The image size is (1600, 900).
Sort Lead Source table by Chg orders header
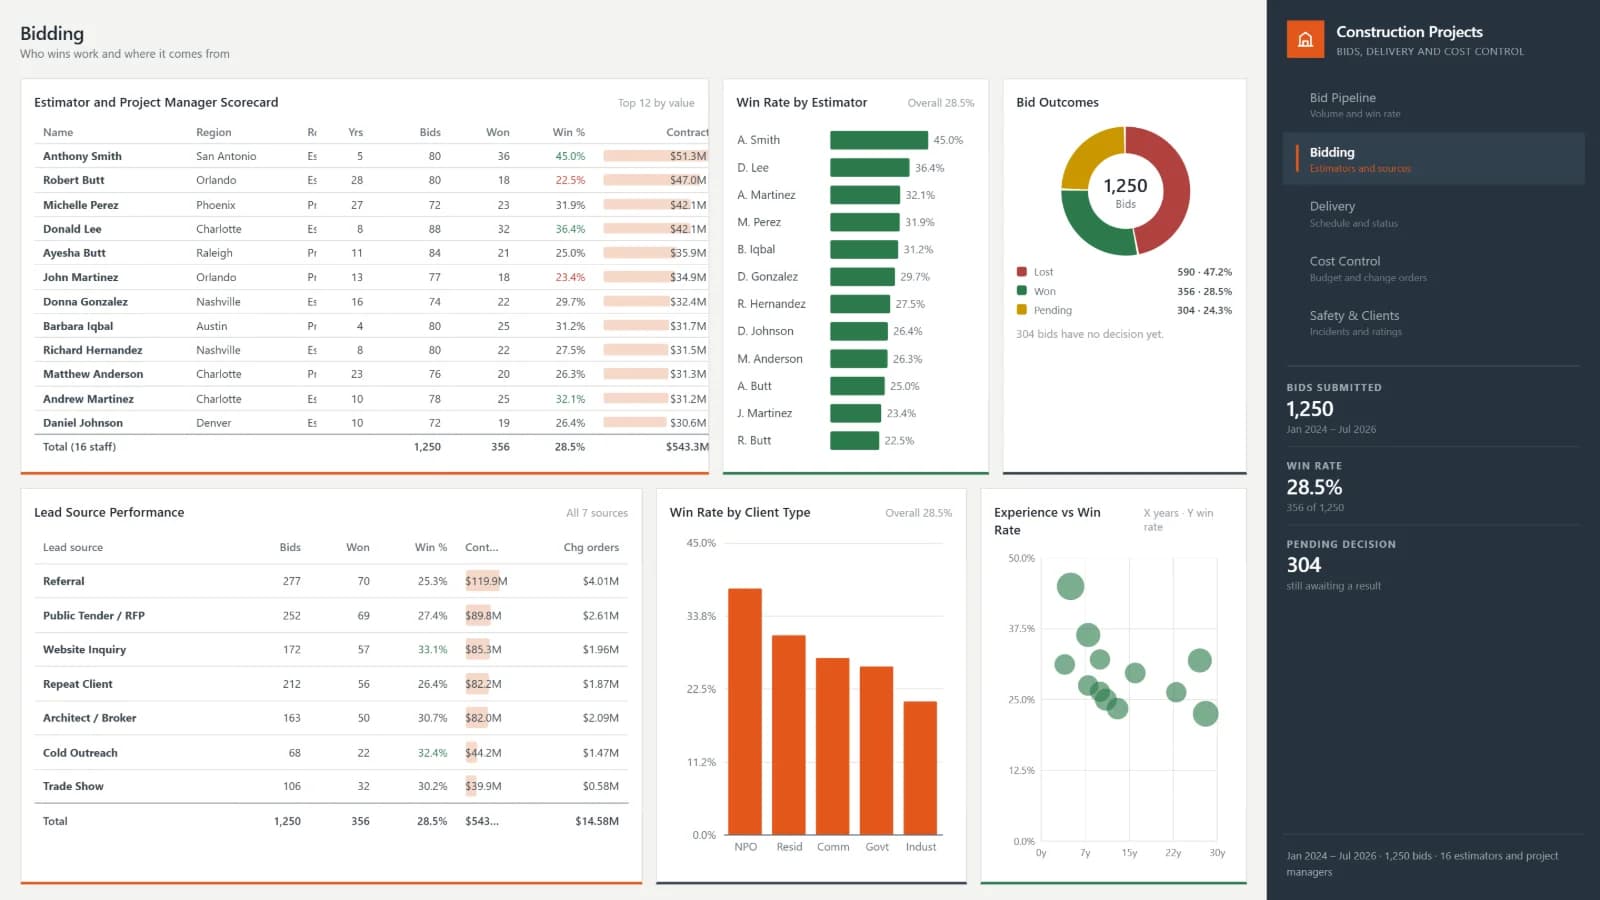pyautogui.click(x=591, y=547)
